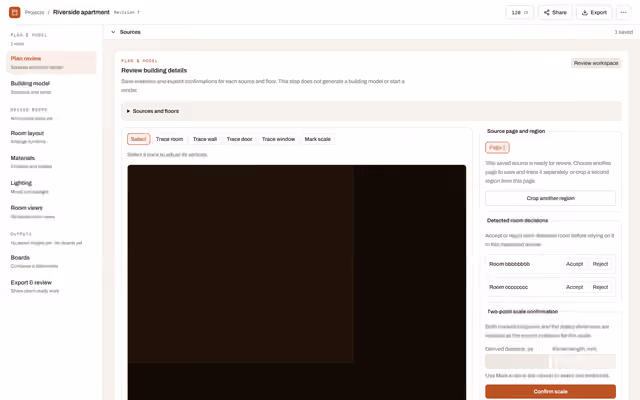Open Building model in sidebar
640x400 pixels.
point(51,87)
